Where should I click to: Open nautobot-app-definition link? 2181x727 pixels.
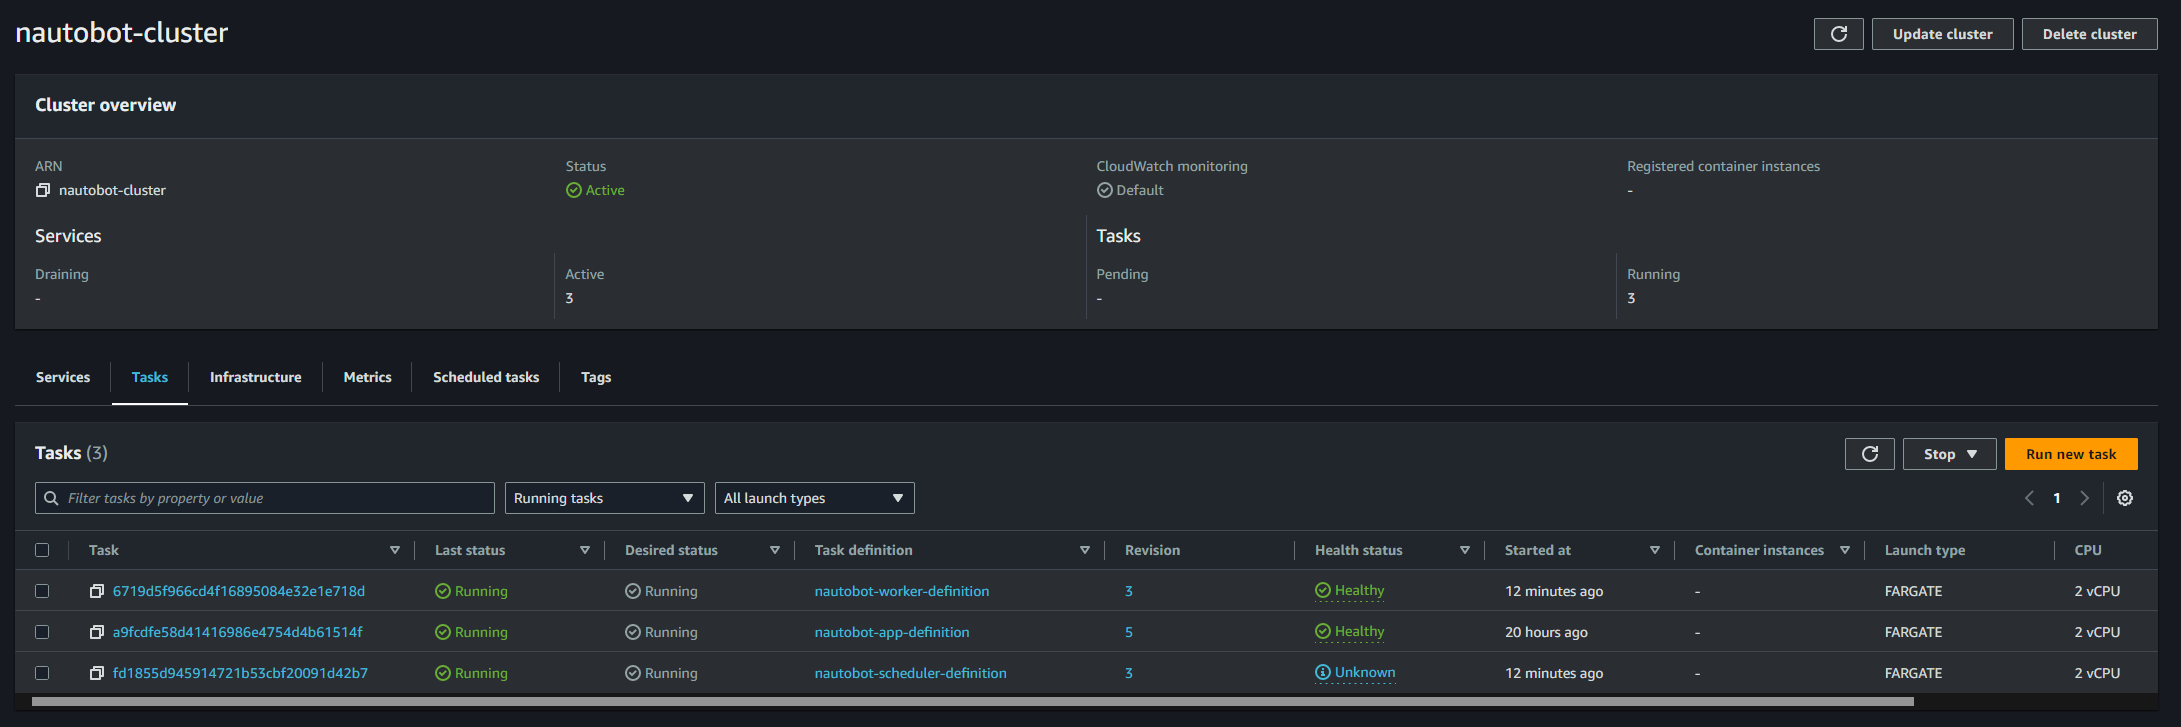[x=892, y=632]
